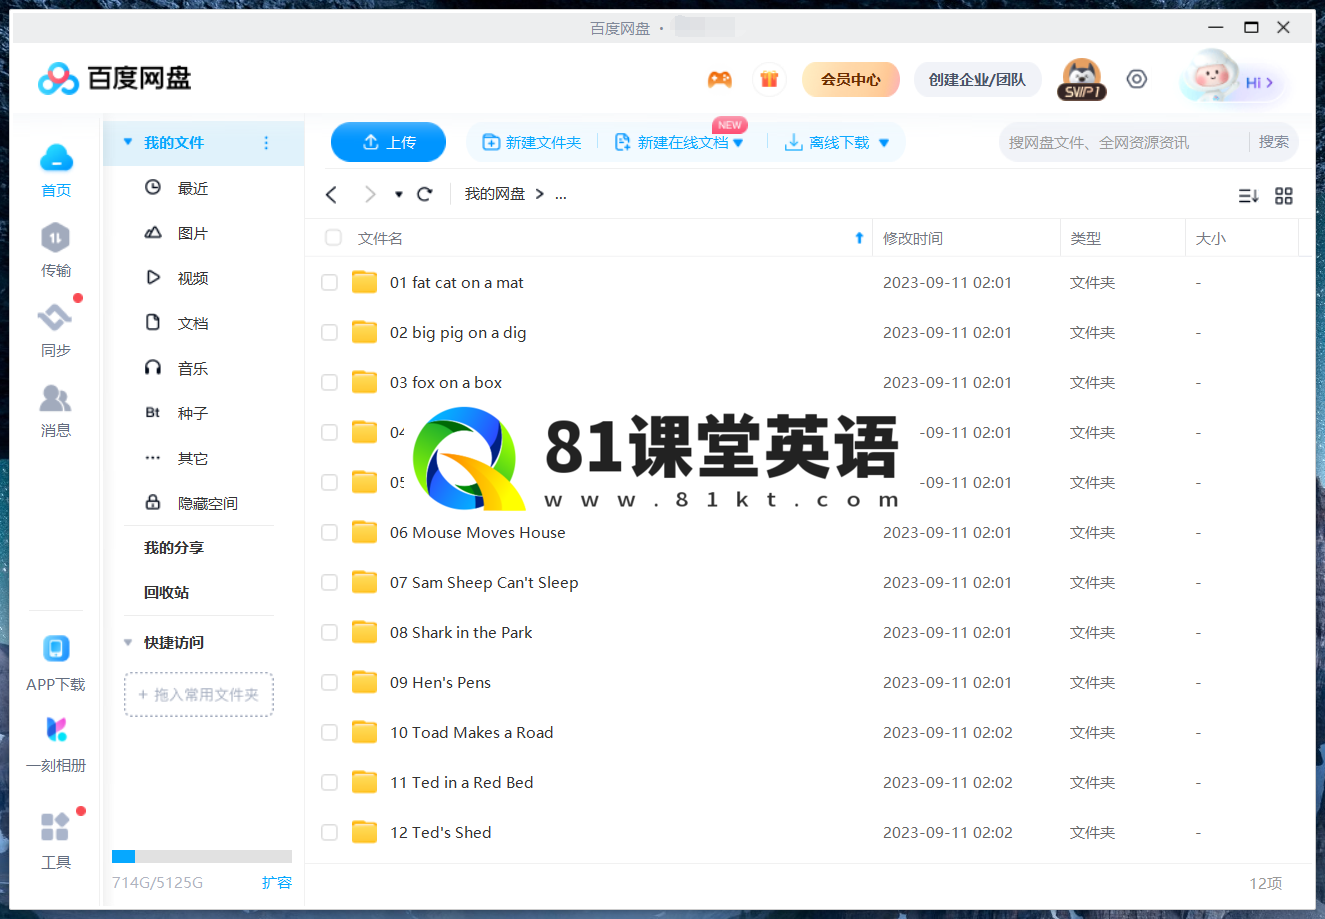Click the SVIP husky avatar badge
Image resolution: width=1325 pixels, height=919 pixels.
tap(1082, 80)
